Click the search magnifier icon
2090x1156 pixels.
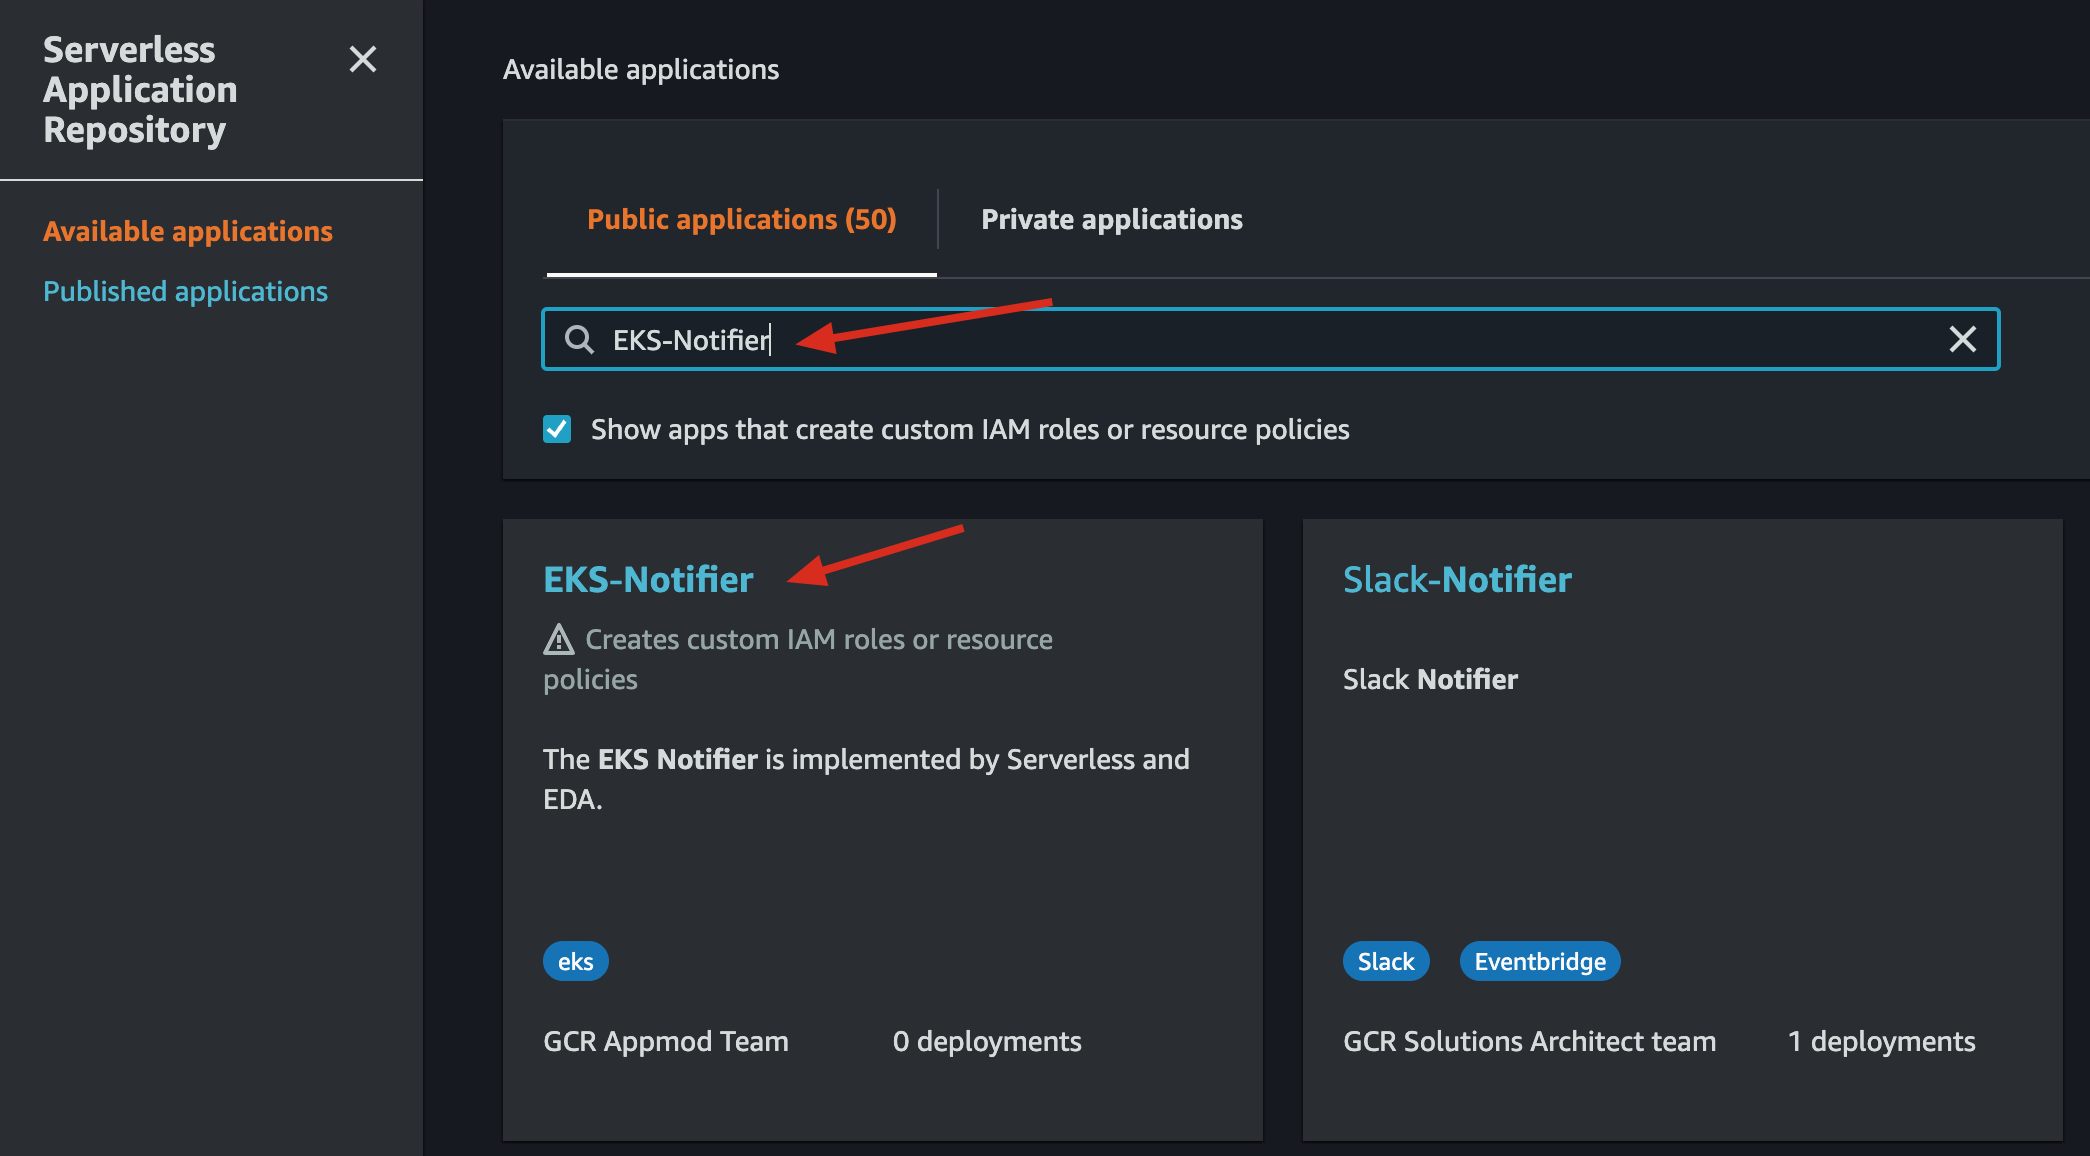pyautogui.click(x=579, y=340)
